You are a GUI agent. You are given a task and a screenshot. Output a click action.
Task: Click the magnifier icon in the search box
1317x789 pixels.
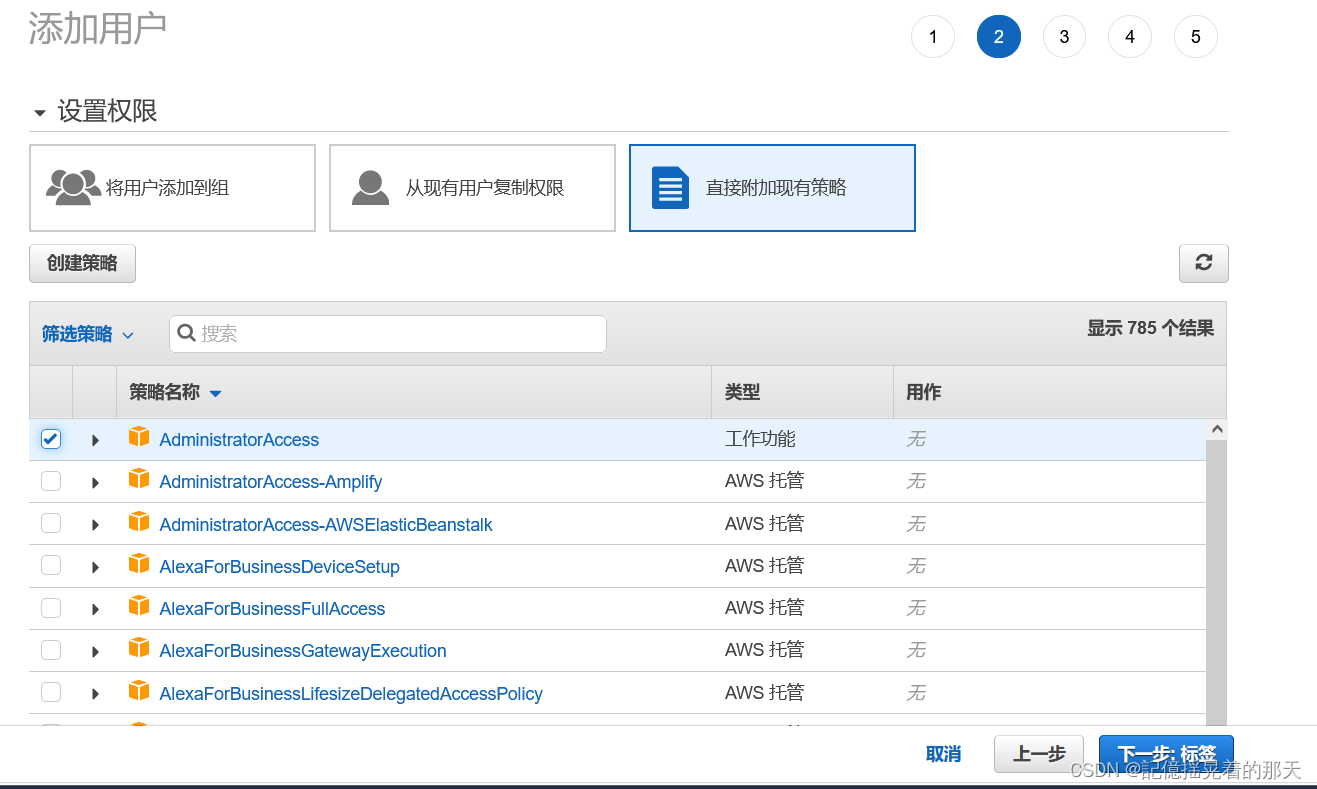click(x=186, y=333)
